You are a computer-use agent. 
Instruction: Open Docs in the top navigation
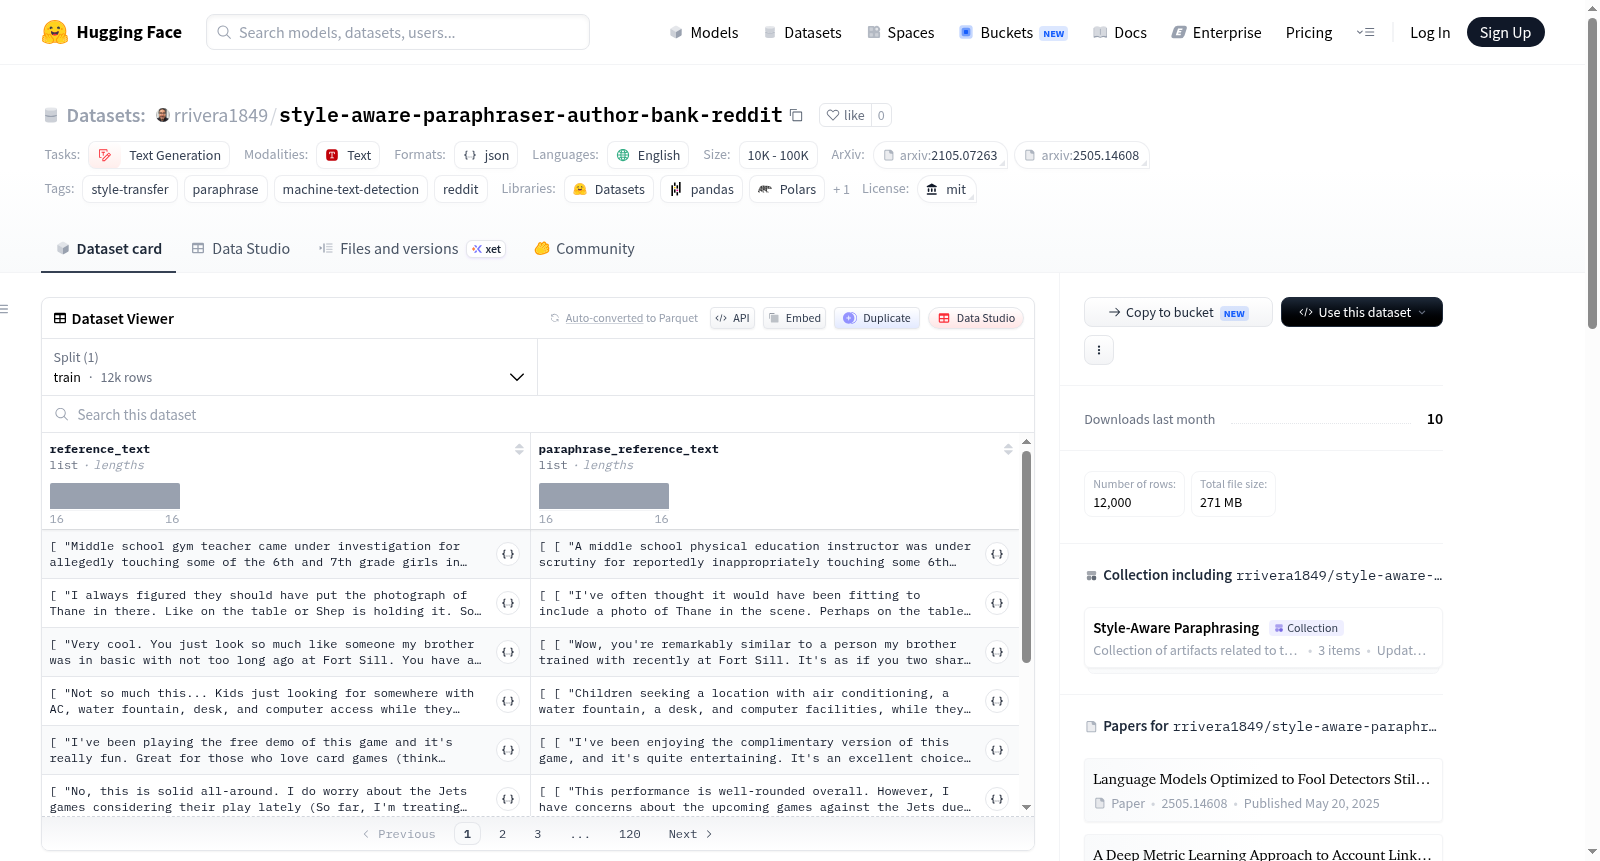click(1119, 32)
